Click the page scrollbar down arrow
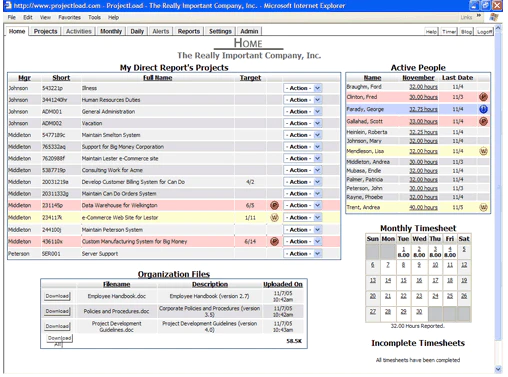 498,369
